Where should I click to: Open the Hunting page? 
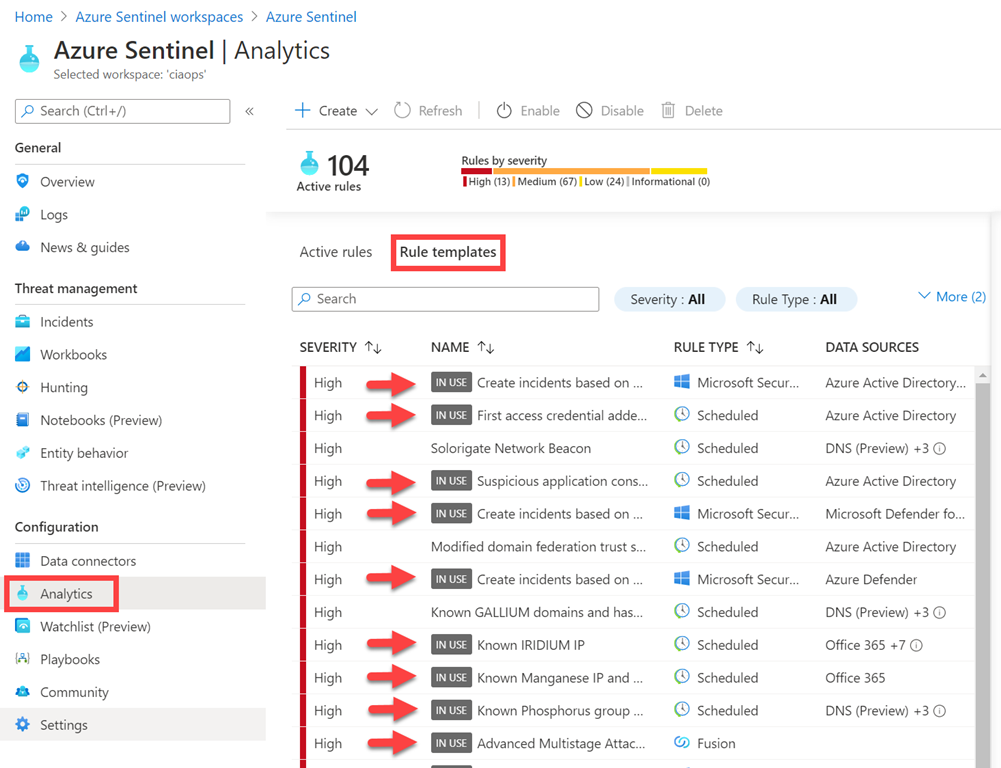coord(63,388)
